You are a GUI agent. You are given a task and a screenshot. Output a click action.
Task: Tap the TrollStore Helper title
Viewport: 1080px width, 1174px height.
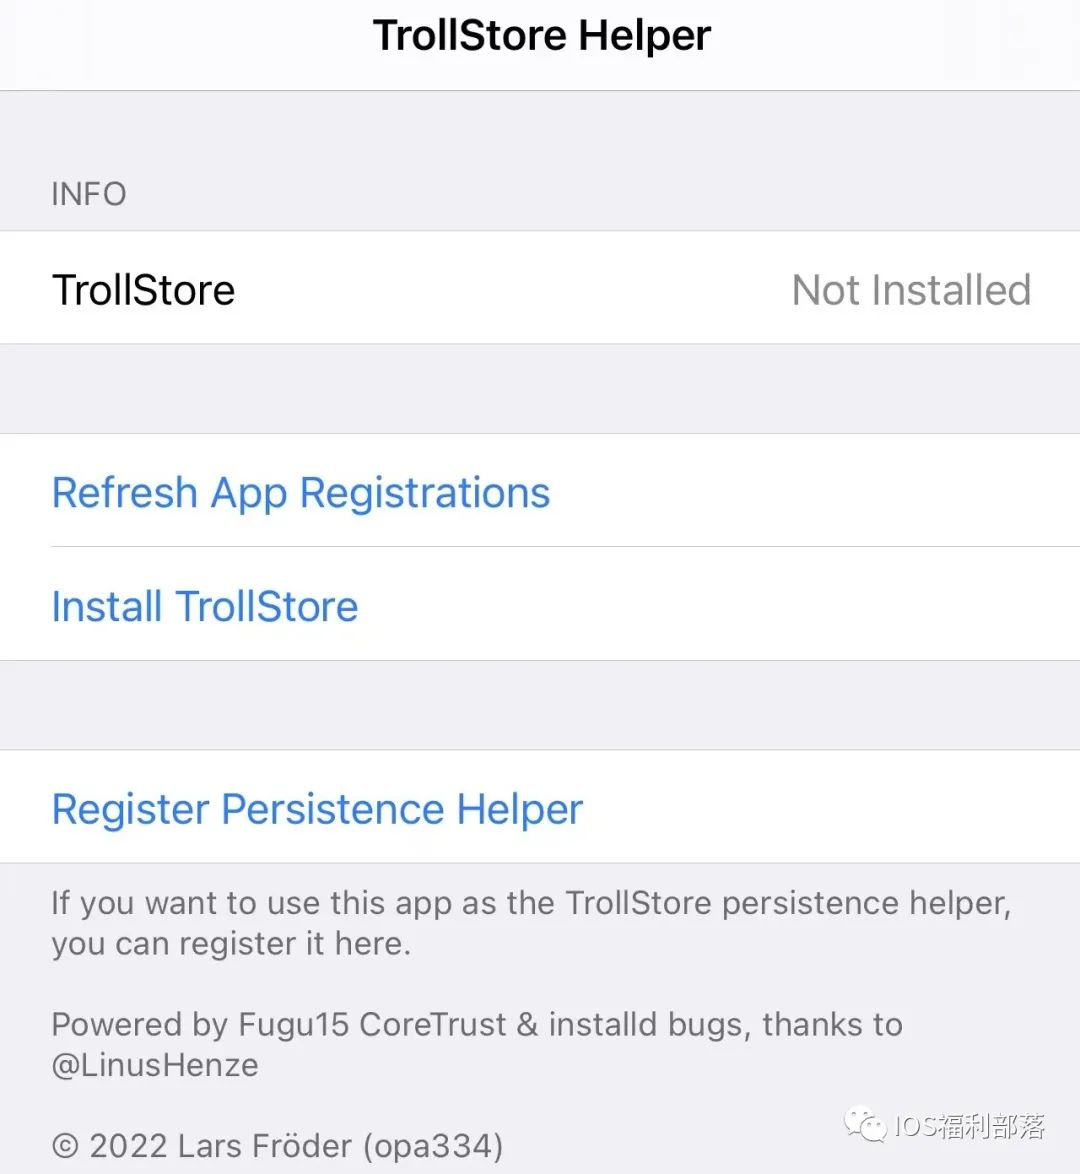(x=541, y=35)
